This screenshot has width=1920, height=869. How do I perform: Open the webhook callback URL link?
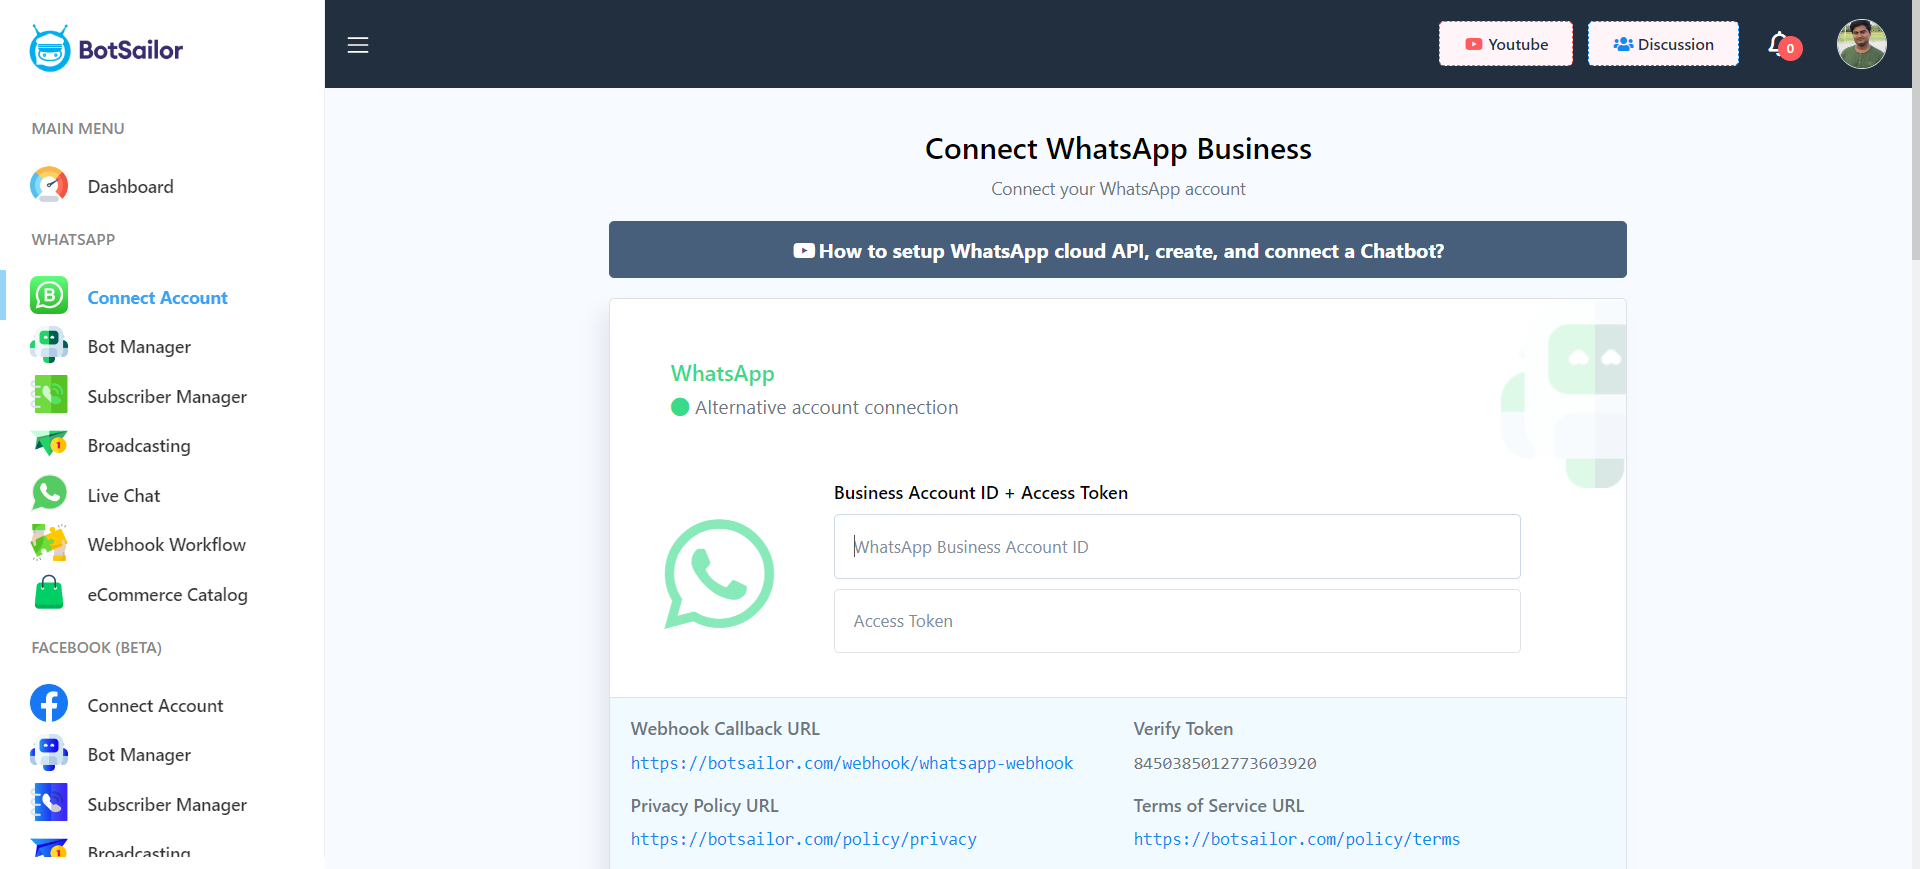pos(852,763)
